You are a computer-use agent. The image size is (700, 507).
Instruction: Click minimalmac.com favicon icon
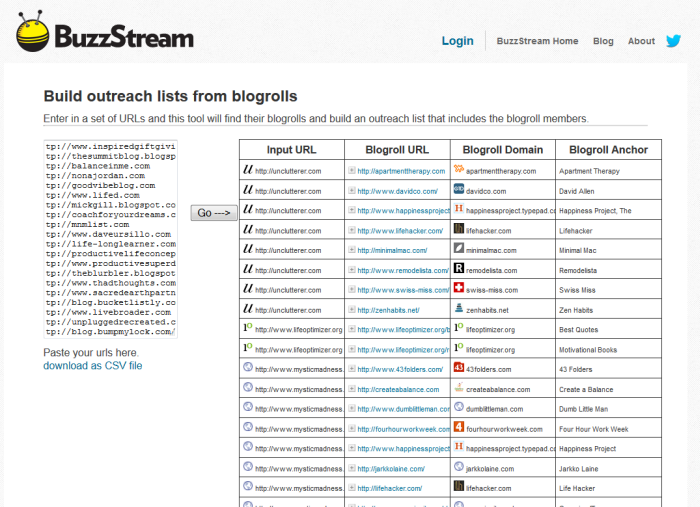pos(459,248)
